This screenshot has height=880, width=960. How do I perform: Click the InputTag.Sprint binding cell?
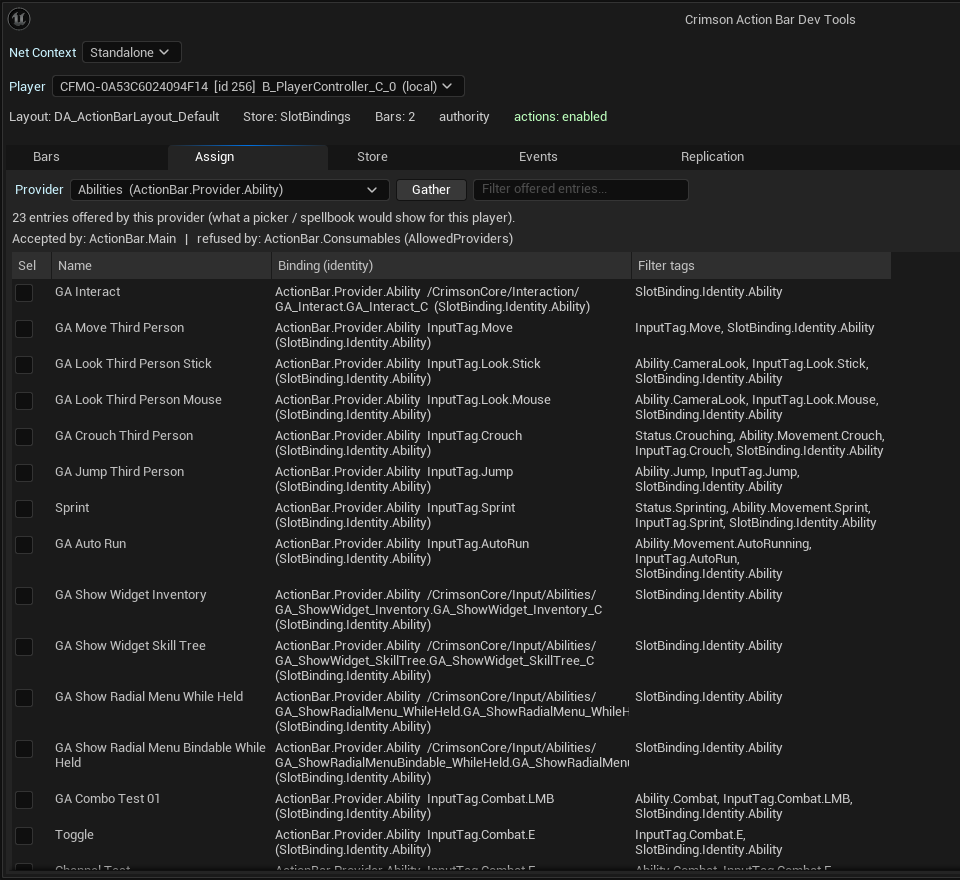pyautogui.click(x=395, y=516)
